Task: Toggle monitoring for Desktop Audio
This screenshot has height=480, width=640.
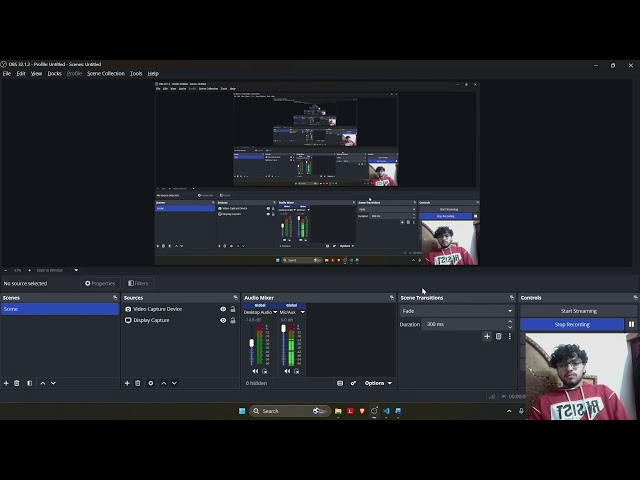Action: (264, 371)
